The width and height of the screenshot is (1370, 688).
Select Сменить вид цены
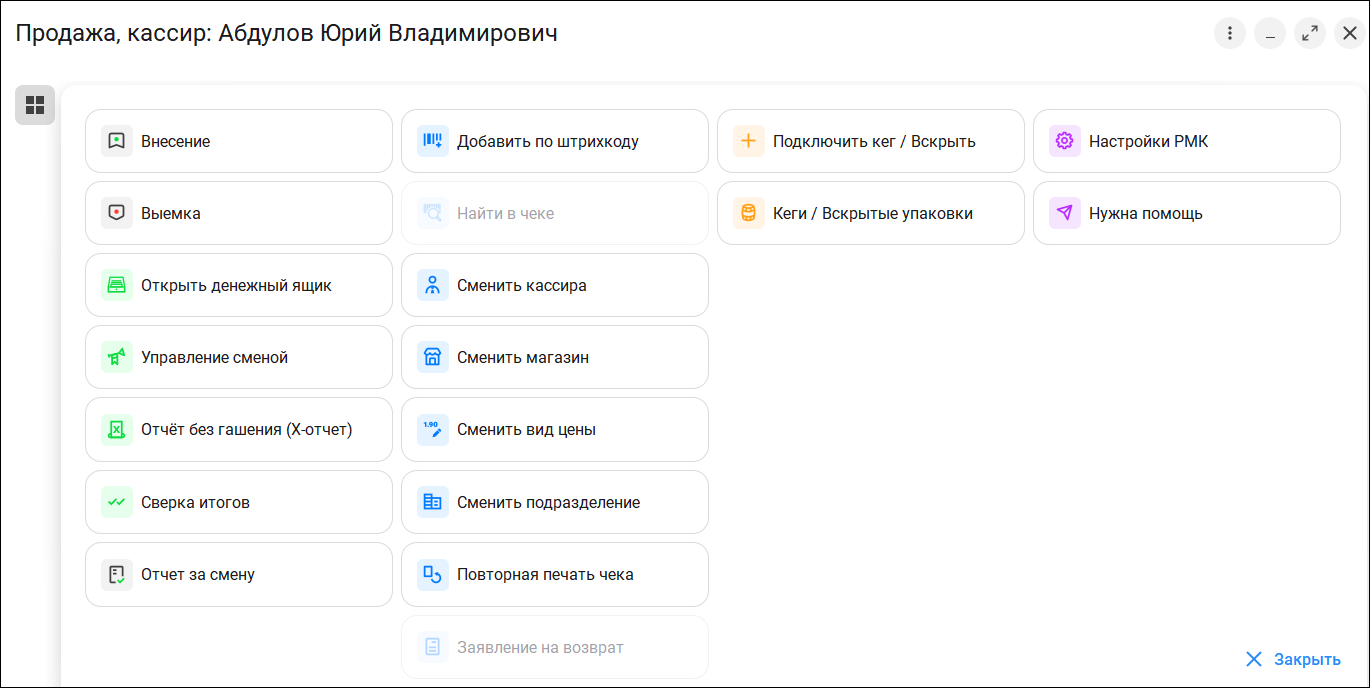point(554,430)
